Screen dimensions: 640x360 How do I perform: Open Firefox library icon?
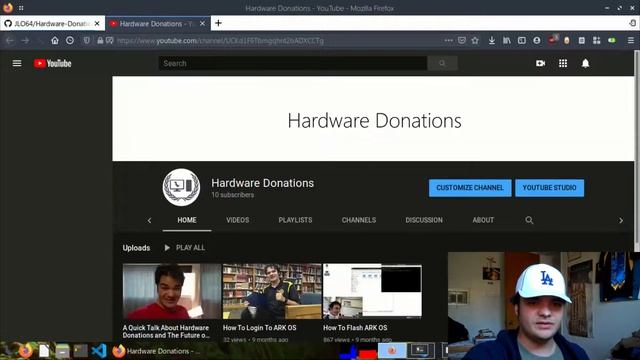[507, 40]
